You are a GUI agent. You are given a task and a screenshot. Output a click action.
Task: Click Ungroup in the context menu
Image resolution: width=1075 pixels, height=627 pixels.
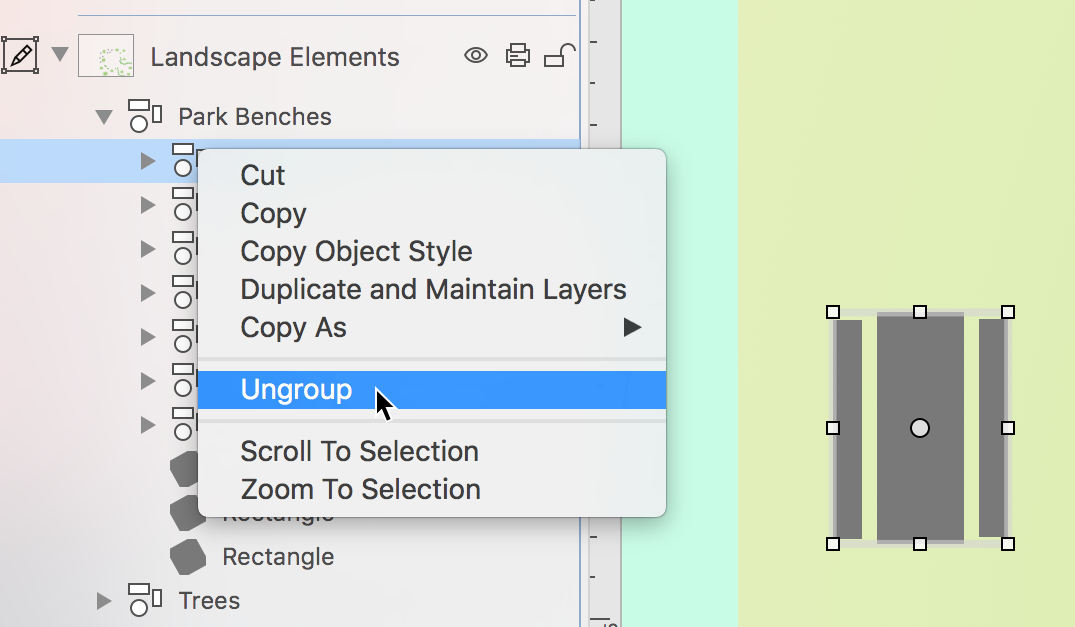click(x=432, y=390)
